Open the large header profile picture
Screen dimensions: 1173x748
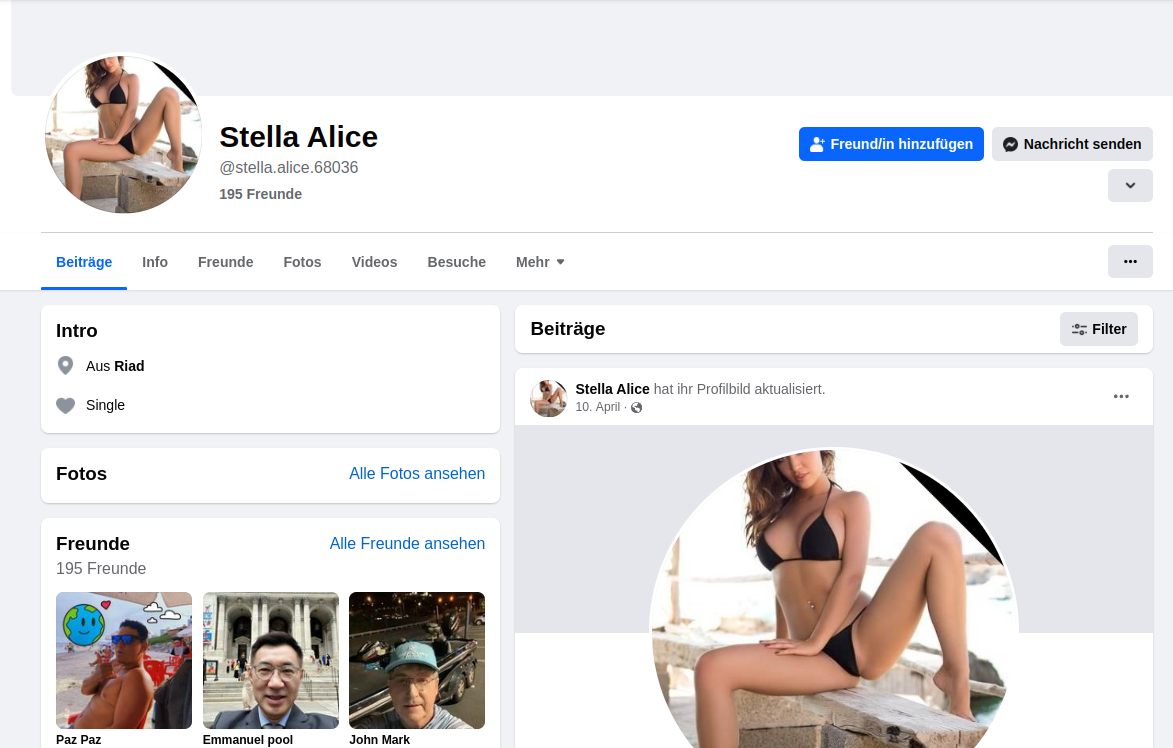123,133
